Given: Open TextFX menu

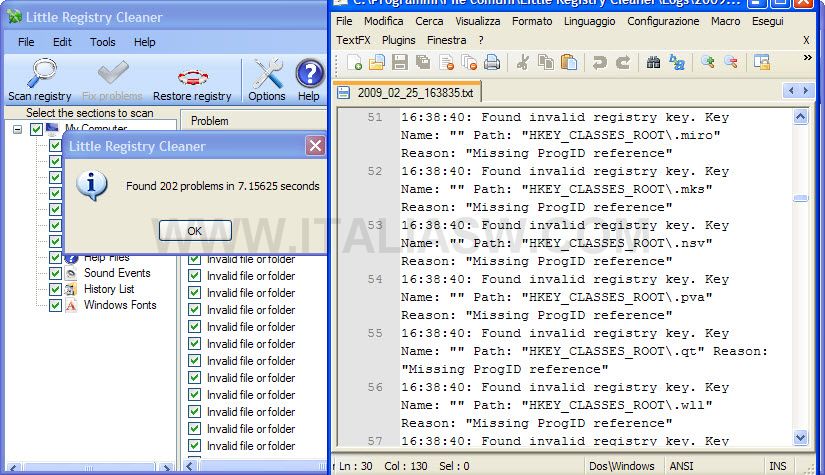Looking at the screenshot, I should pos(353,40).
